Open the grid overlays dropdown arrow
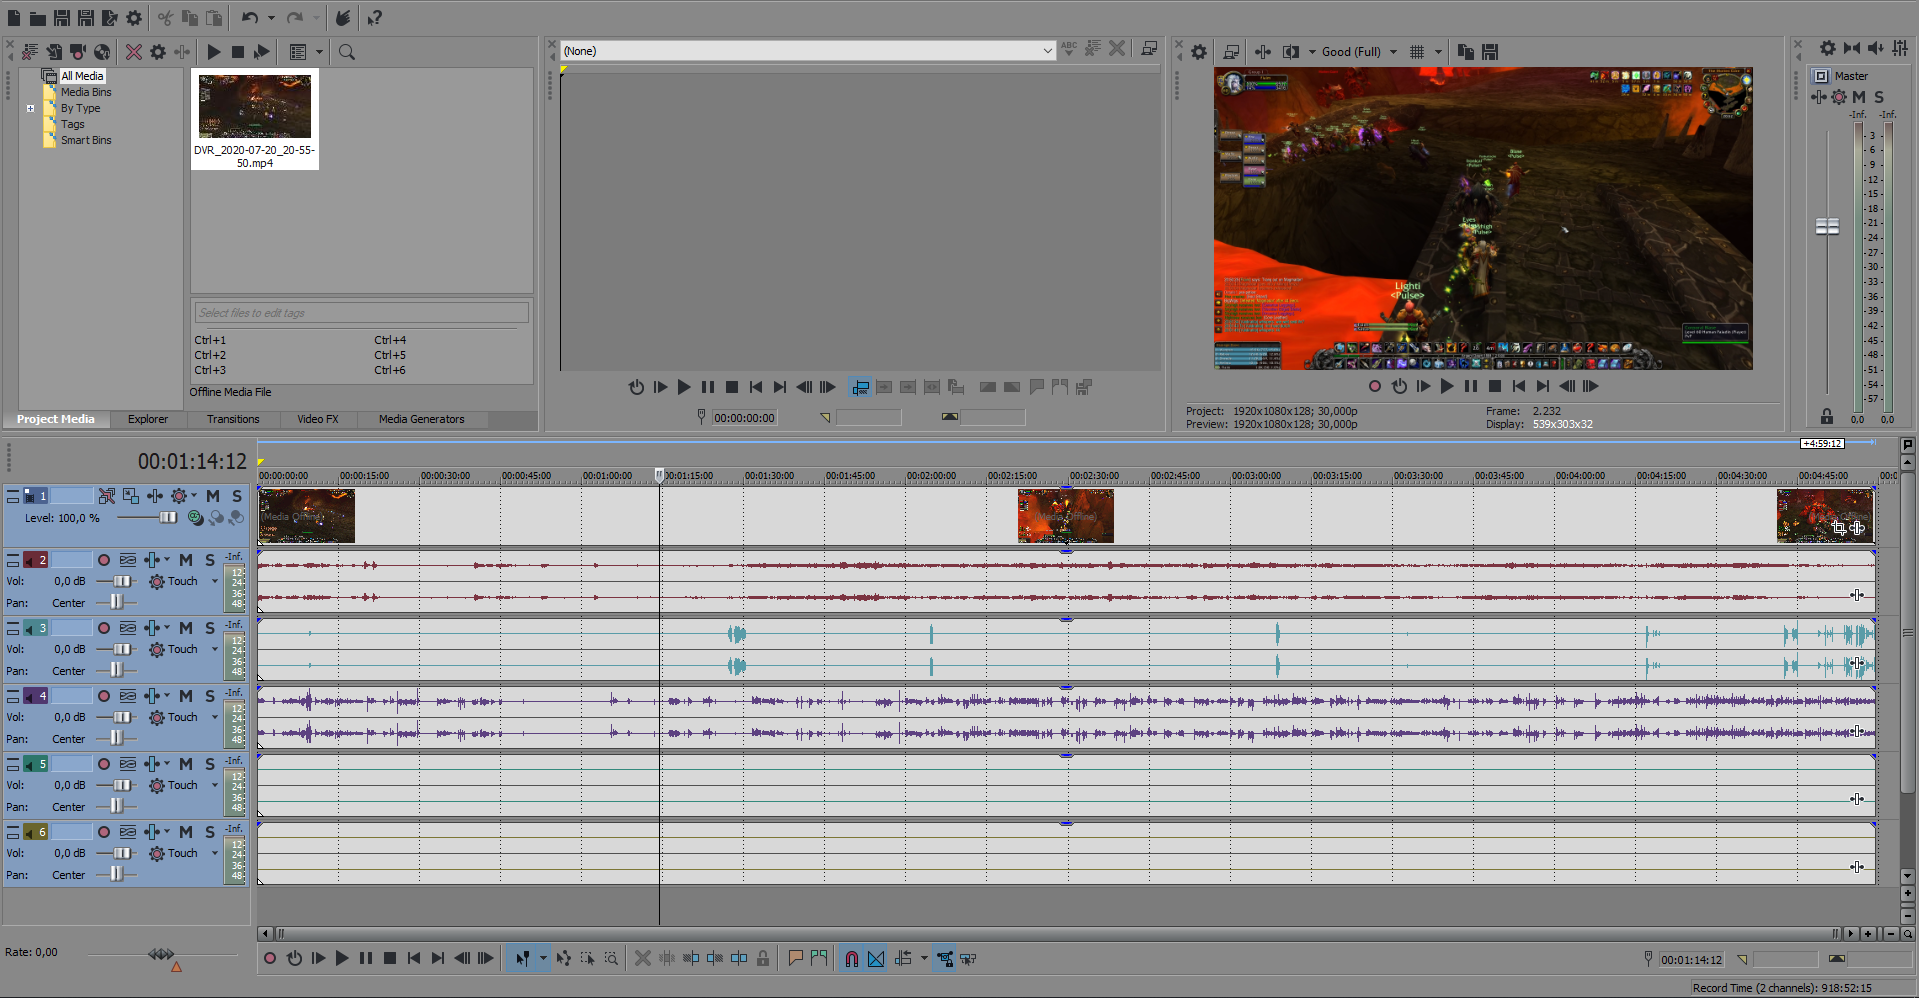Screen dimensions: 1919x998 point(1438,52)
